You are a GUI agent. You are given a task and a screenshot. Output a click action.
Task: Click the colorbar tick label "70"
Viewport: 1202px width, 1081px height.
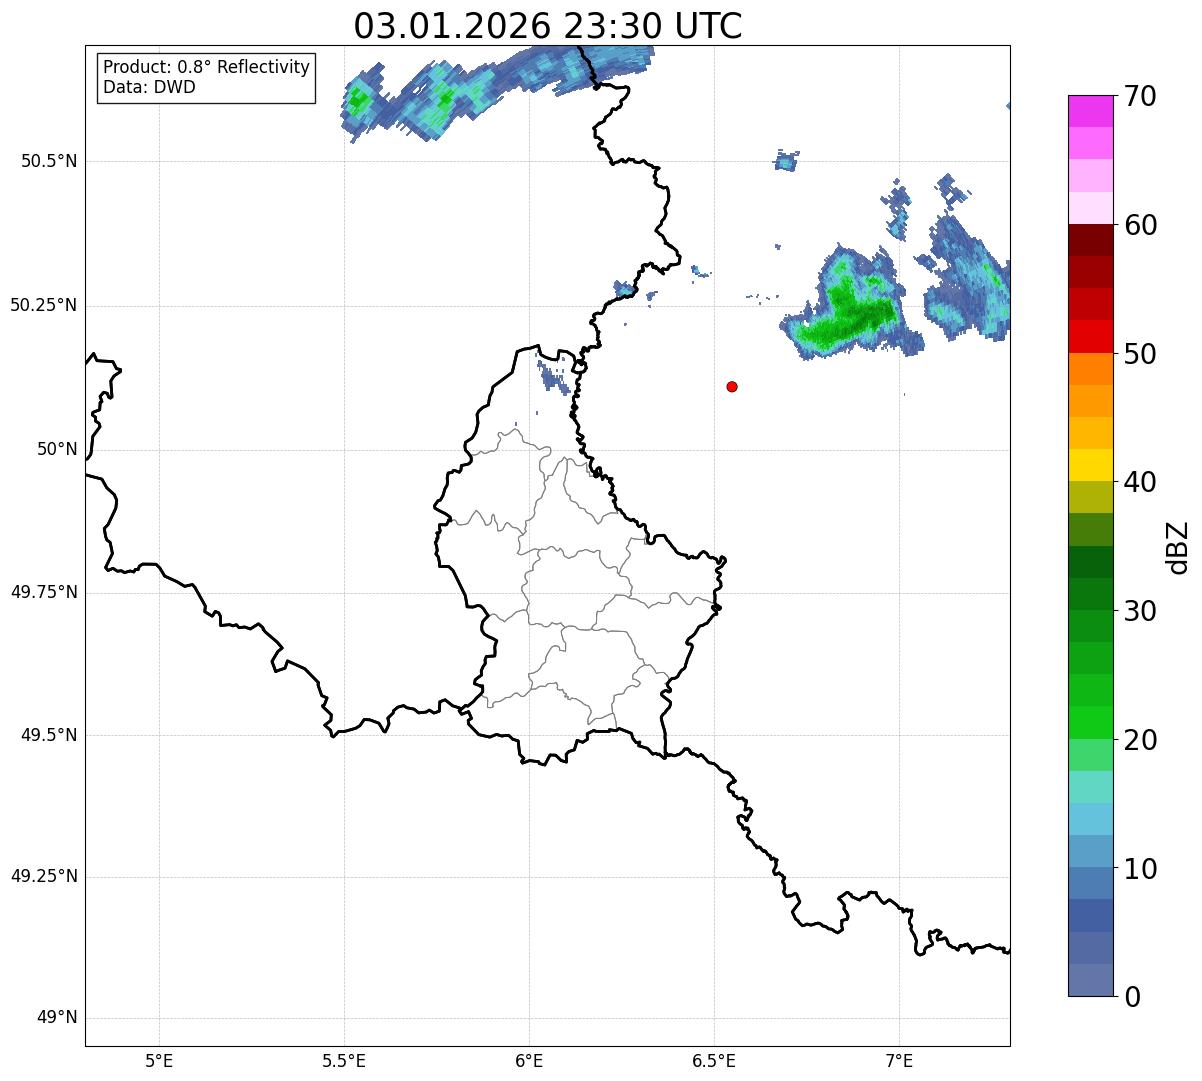click(x=1140, y=96)
